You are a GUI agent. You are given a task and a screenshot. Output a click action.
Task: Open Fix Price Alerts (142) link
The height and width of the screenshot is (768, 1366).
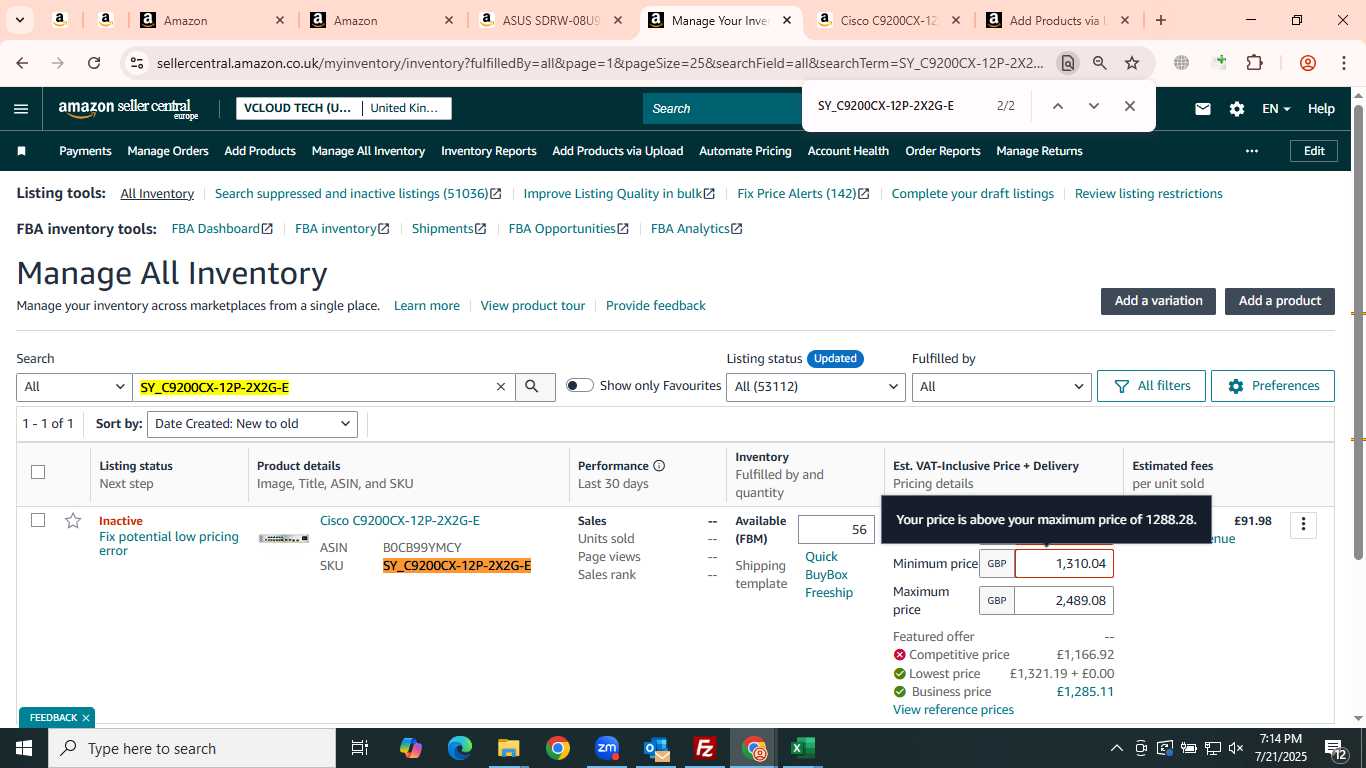803,194
